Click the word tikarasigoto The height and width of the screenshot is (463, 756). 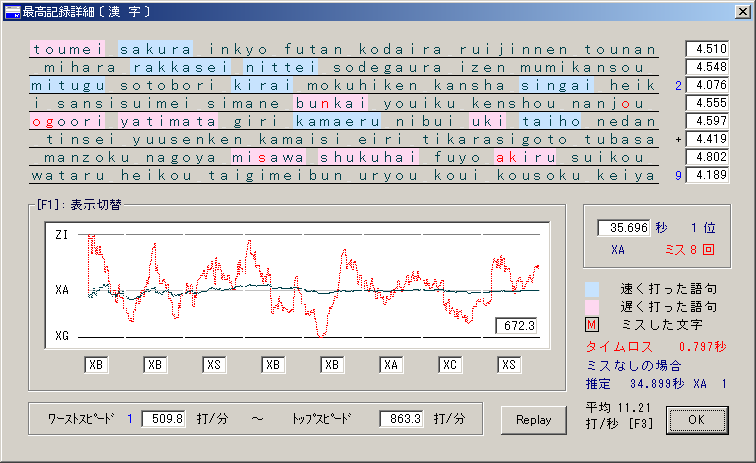click(x=495, y=139)
